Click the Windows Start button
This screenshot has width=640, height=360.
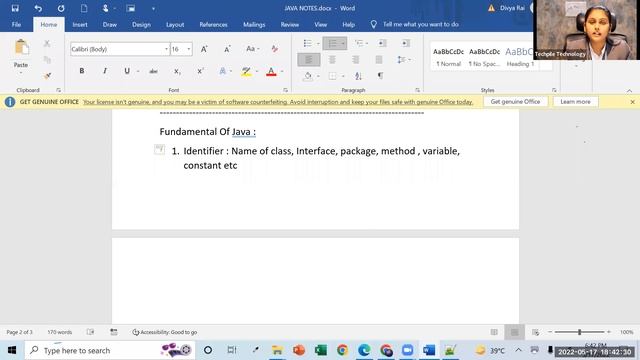[12, 350]
